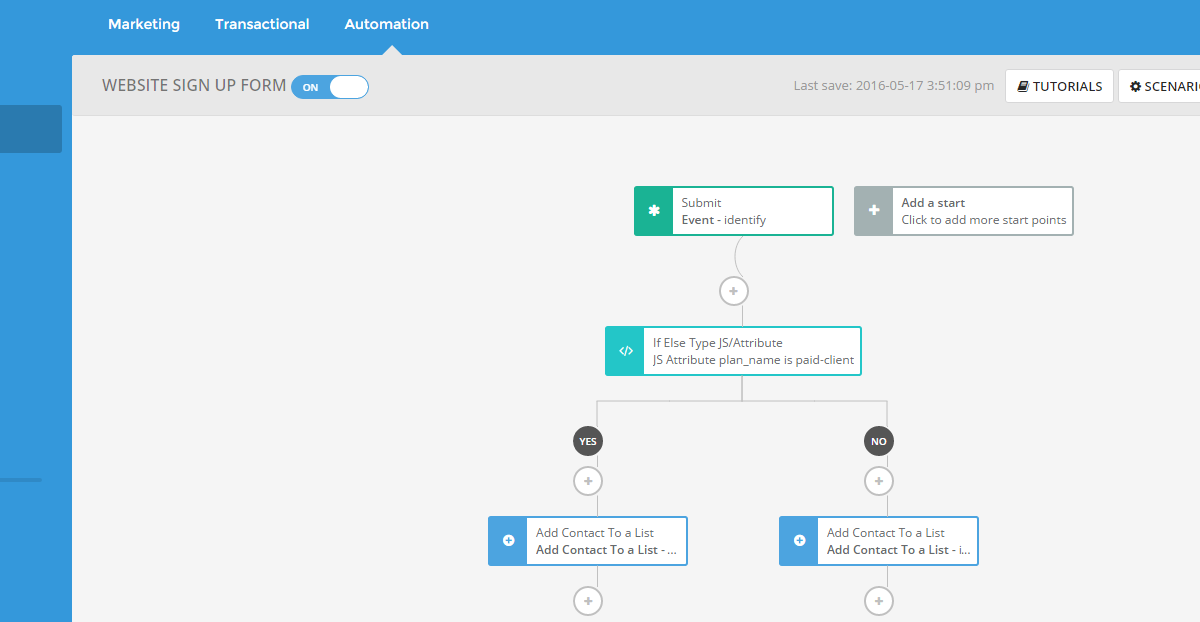Viewport: 1200px width, 622px height.
Task: Click the plus icon of NO-branch Add Contact node
Action: tap(799, 541)
